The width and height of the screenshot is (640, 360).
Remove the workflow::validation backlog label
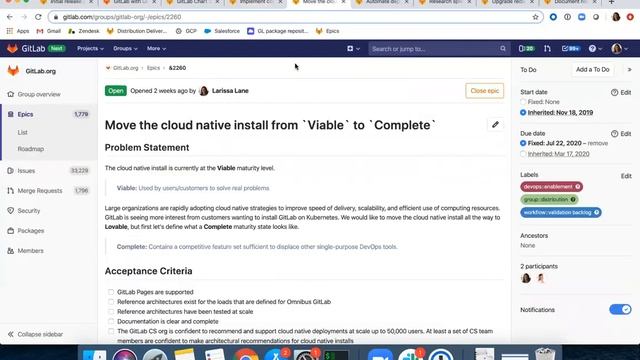point(596,212)
